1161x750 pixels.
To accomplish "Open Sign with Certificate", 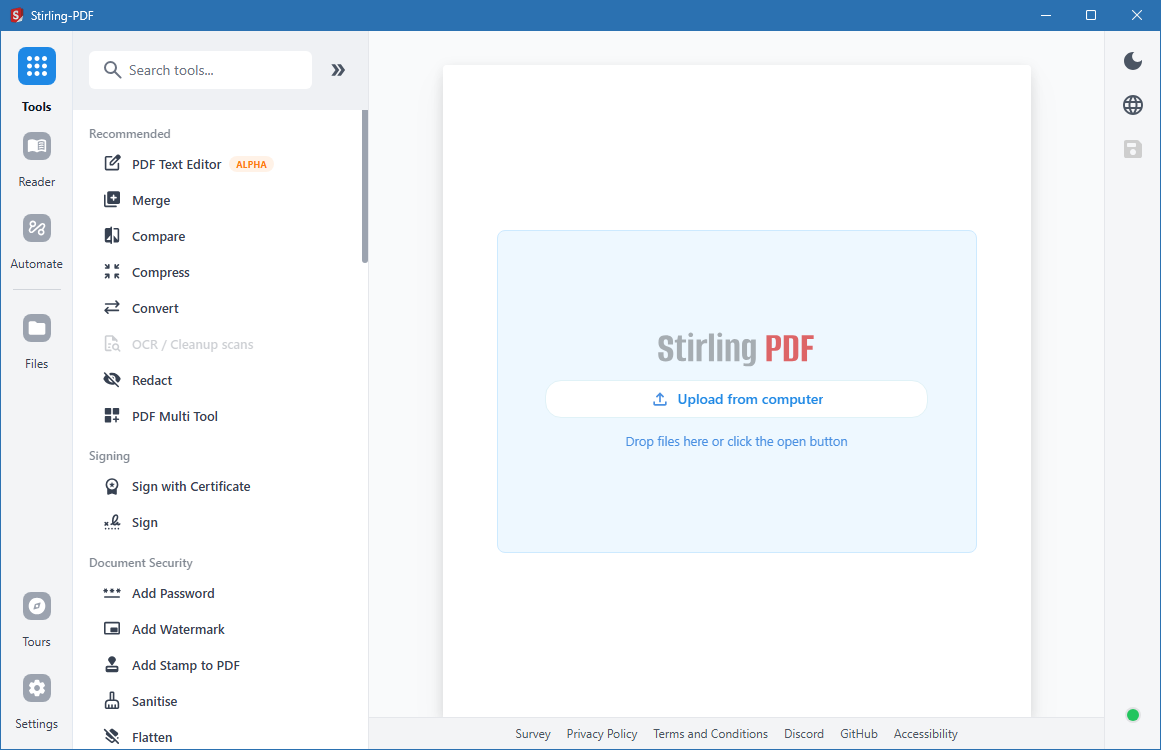I will point(190,486).
